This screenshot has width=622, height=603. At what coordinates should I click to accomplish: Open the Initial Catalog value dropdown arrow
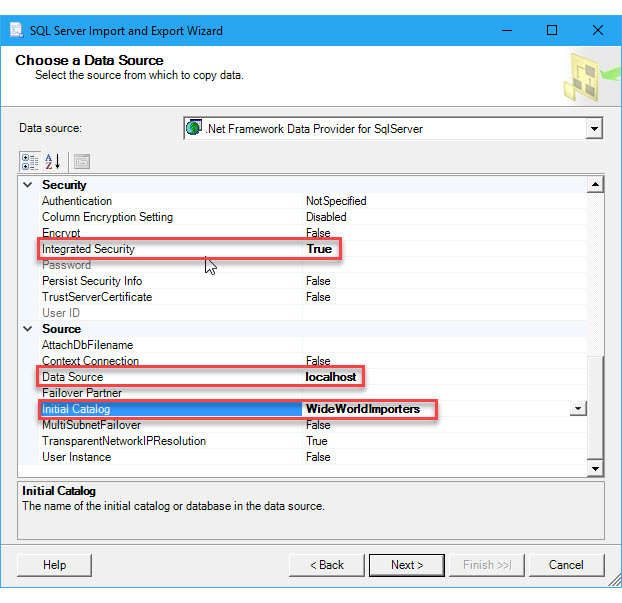tap(577, 409)
